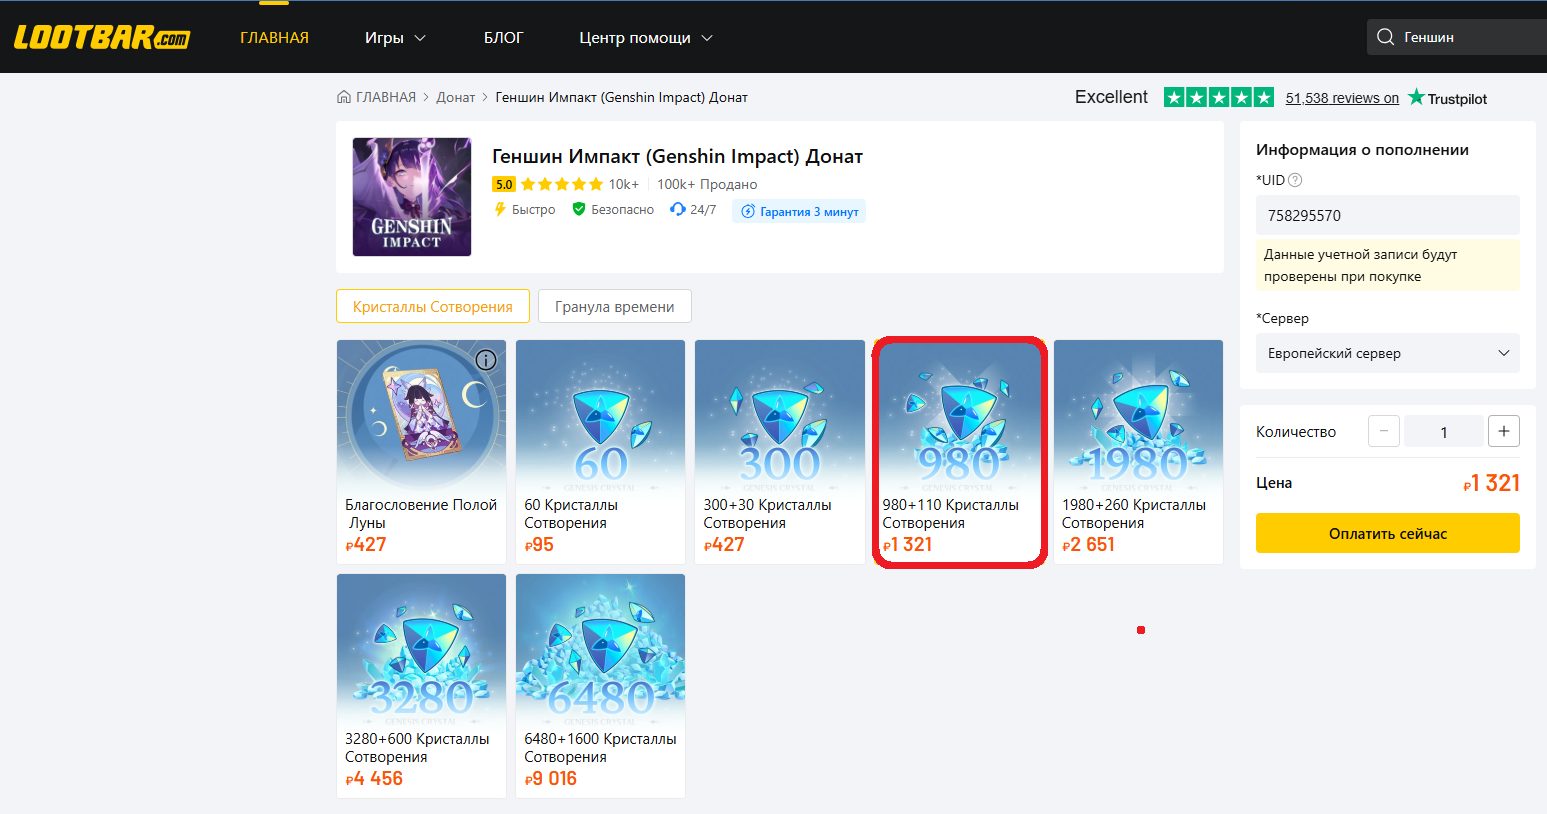Select the 60 Кристаллы Сотворения card
Viewport: 1547px width, 814px height.
point(600,452)
